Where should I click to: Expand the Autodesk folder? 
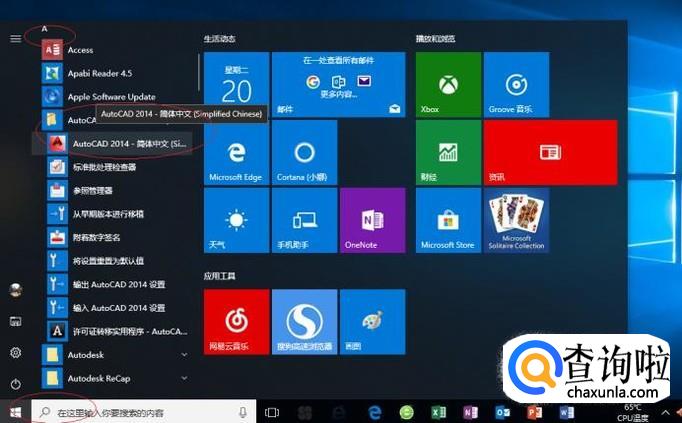coord(115,355)
